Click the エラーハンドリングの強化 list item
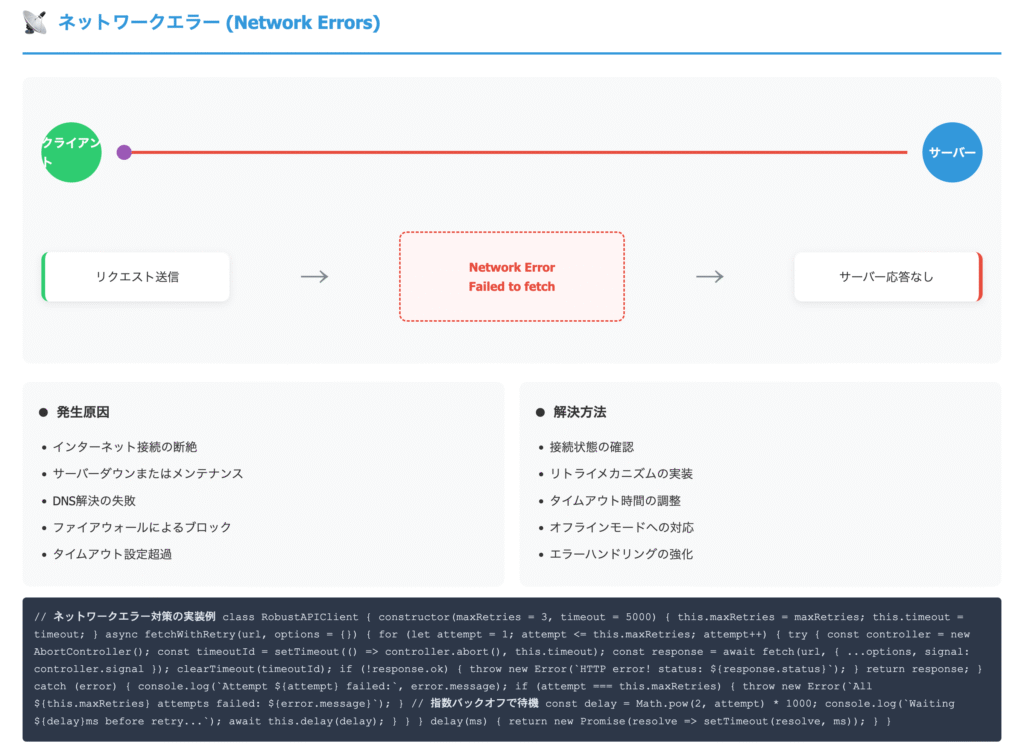1024x748 pixels. [621, 554]
